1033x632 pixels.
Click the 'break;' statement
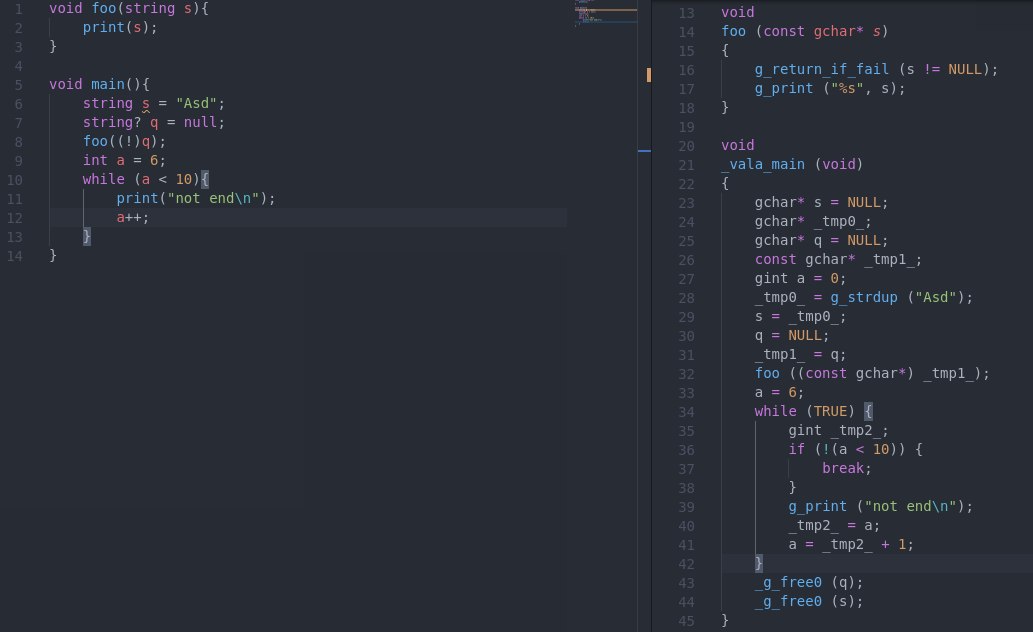coord(847,469)
